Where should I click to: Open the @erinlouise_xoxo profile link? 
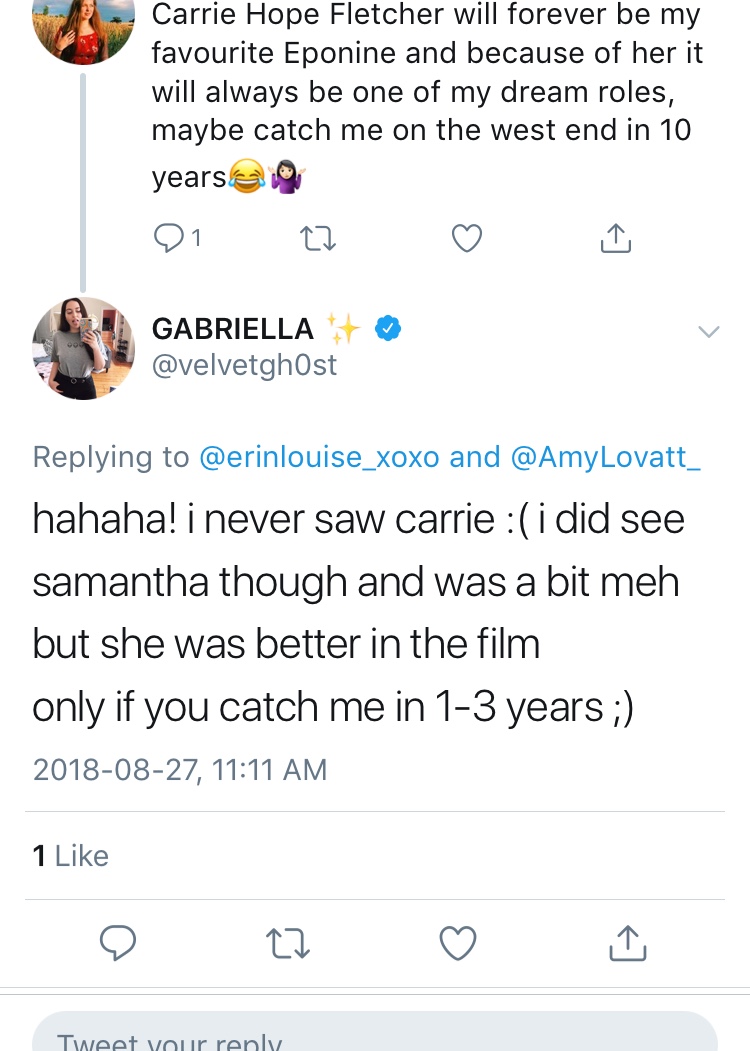click(x=319, y=457)
